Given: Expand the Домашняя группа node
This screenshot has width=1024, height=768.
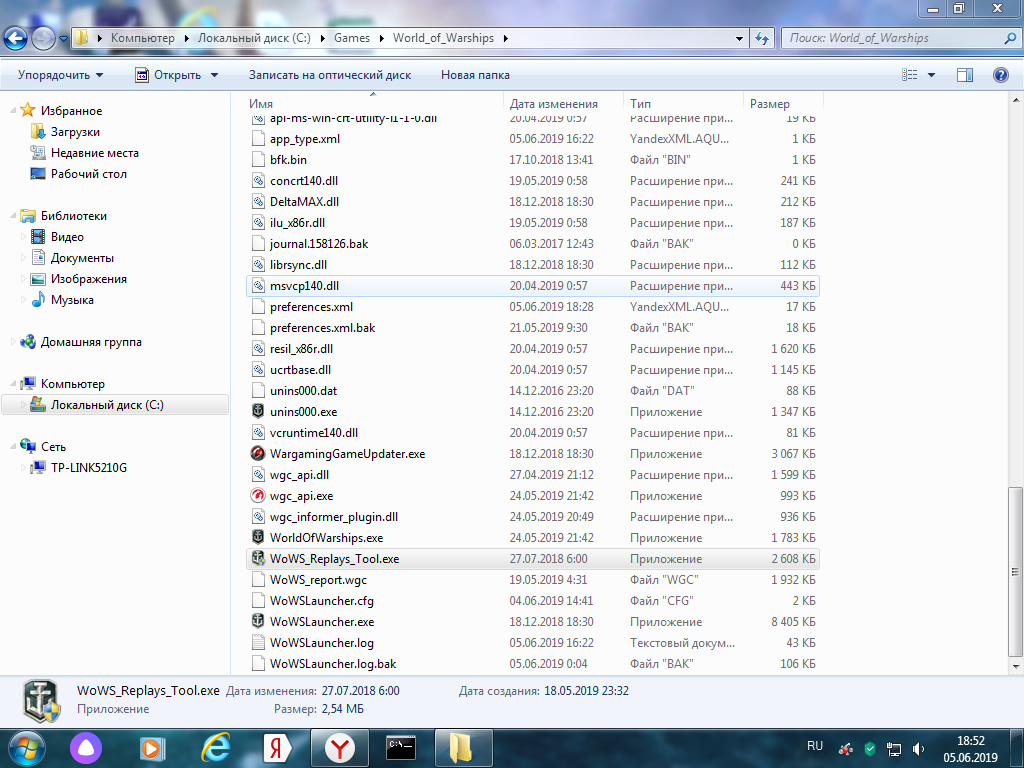Looking at the screenshot, I should point(12,342).
